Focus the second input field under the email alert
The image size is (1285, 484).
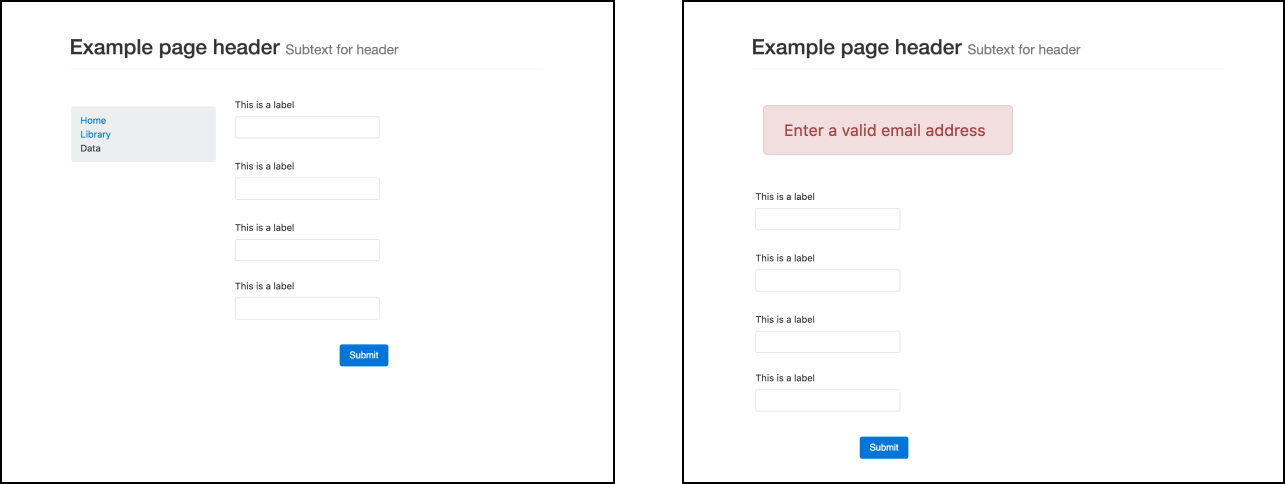click(828, 280)
